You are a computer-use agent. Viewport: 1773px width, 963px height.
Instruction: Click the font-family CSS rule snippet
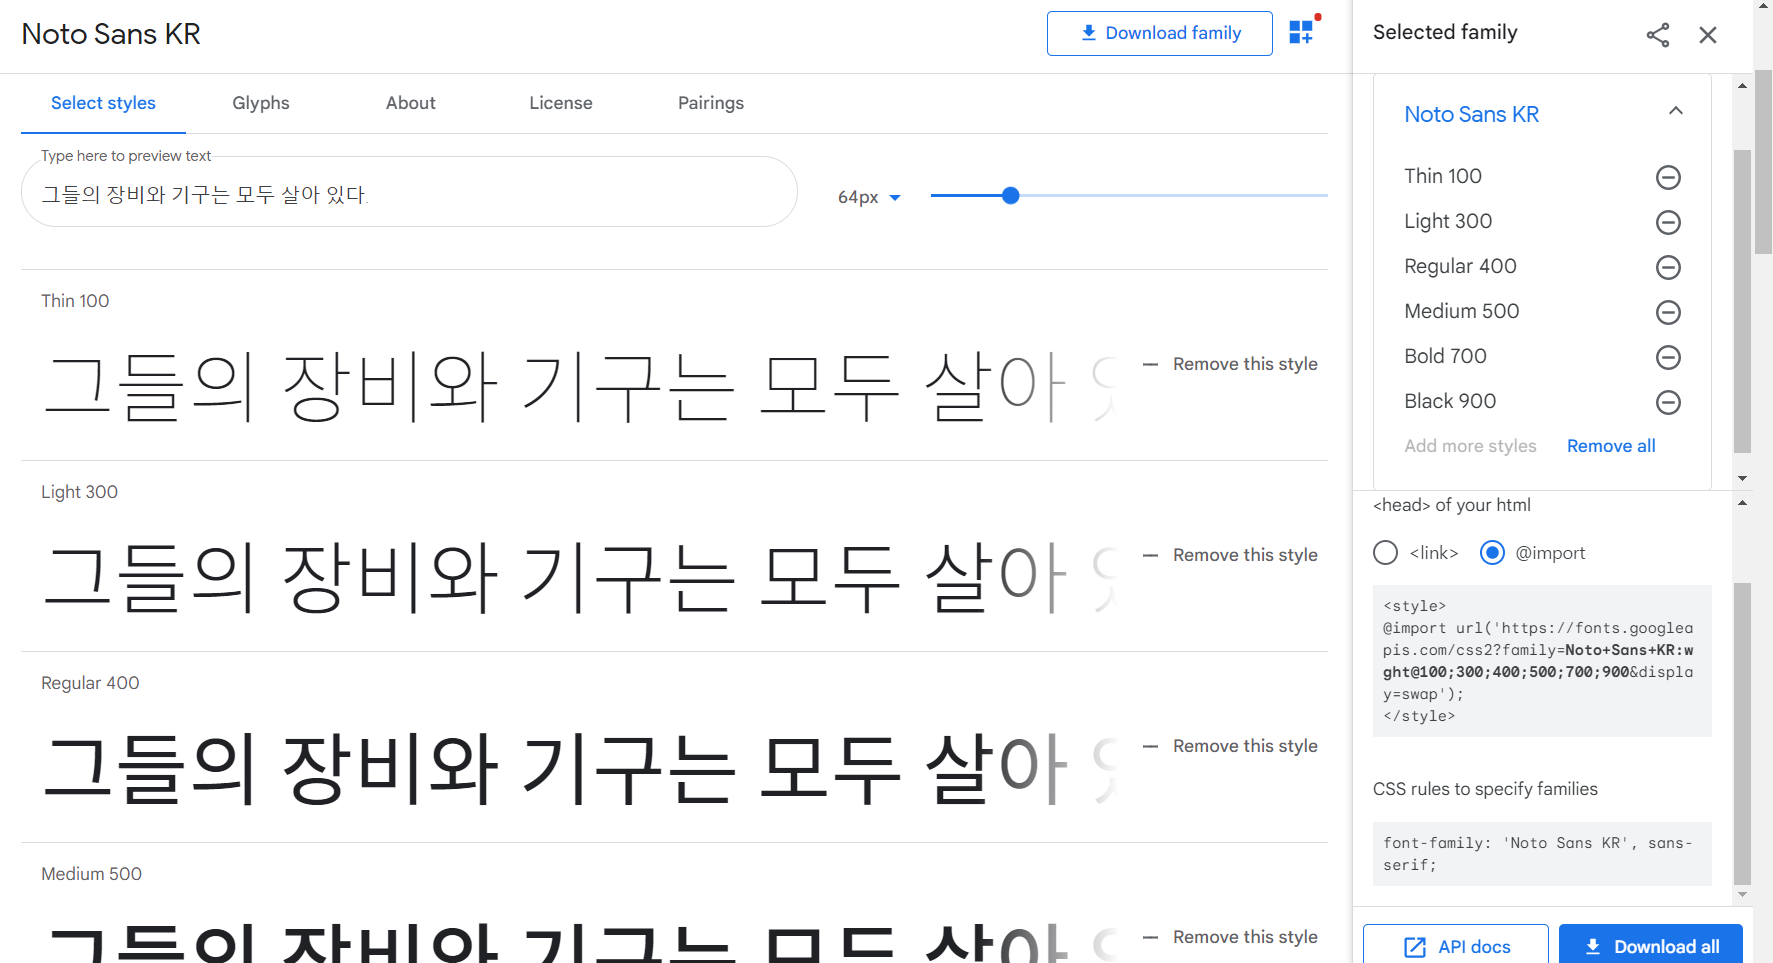point(1542,854)
